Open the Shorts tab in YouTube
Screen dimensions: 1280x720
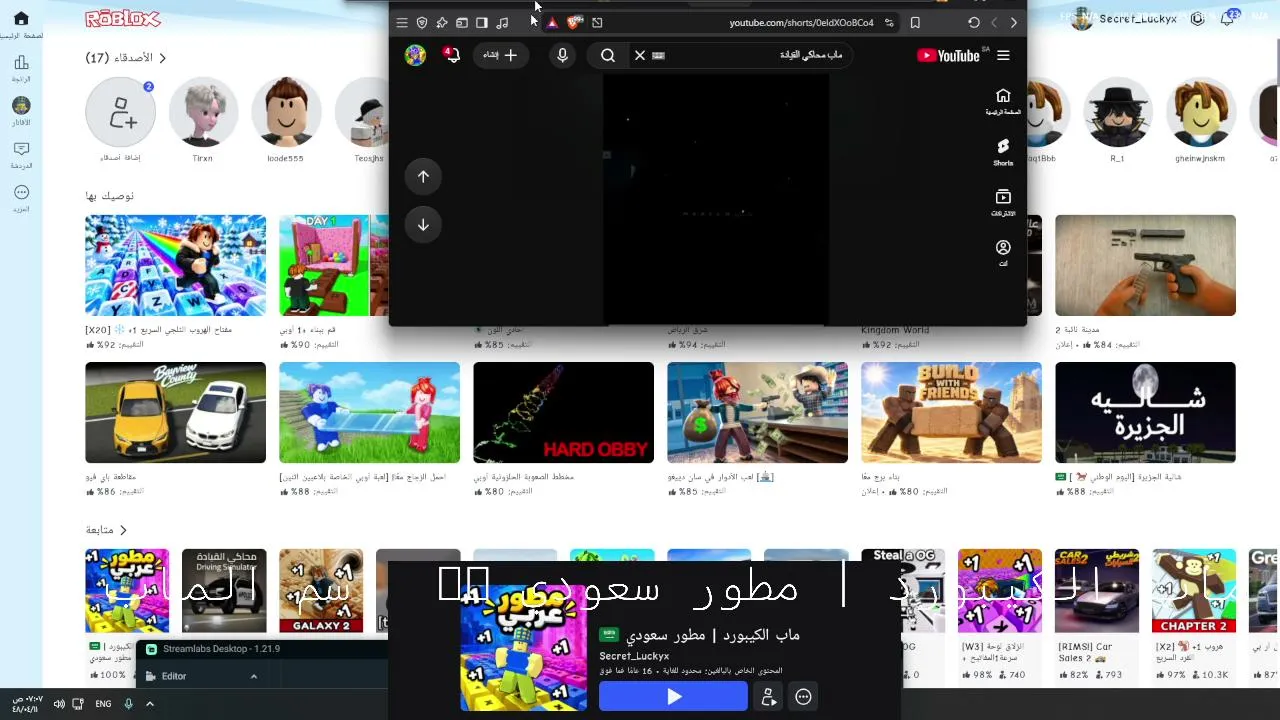[1003, 152]
